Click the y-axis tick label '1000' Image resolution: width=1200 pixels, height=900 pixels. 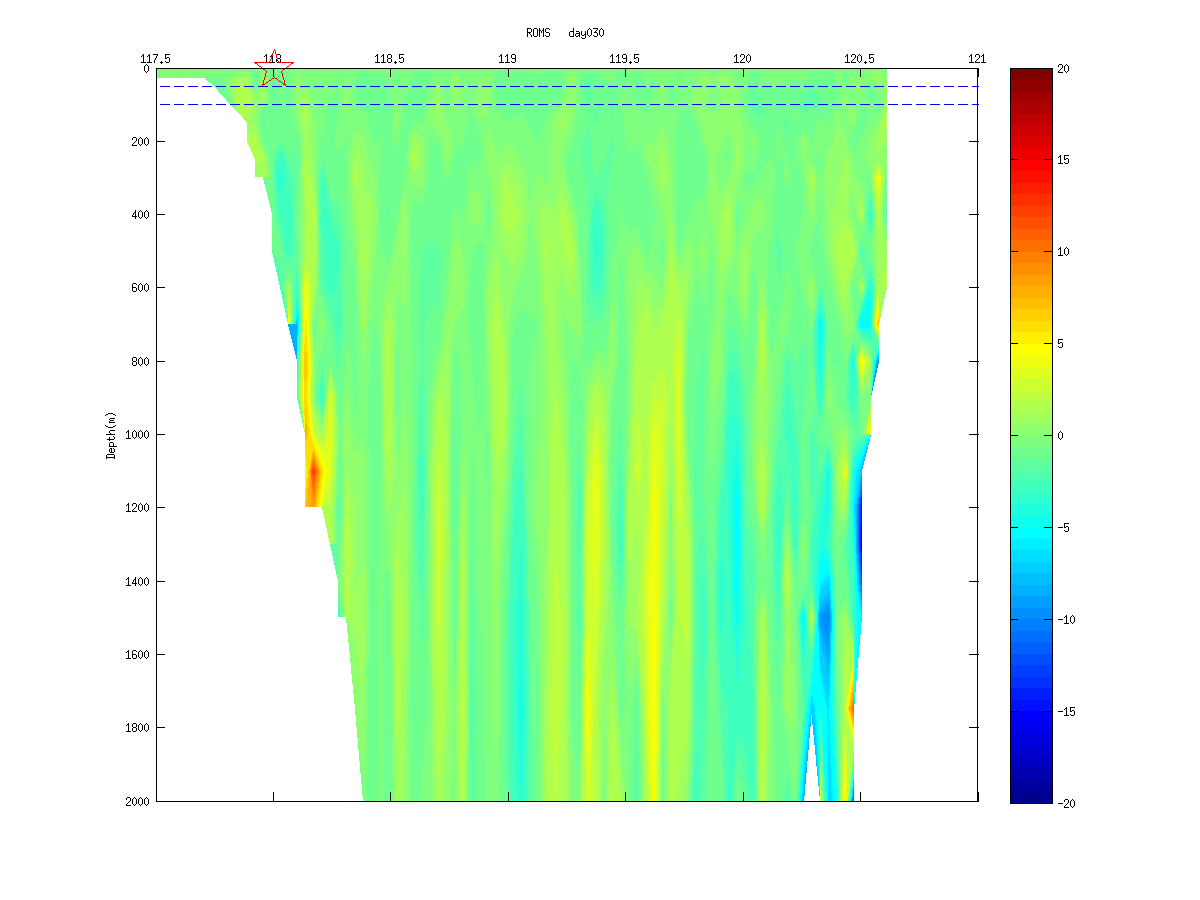pos(137,435)
